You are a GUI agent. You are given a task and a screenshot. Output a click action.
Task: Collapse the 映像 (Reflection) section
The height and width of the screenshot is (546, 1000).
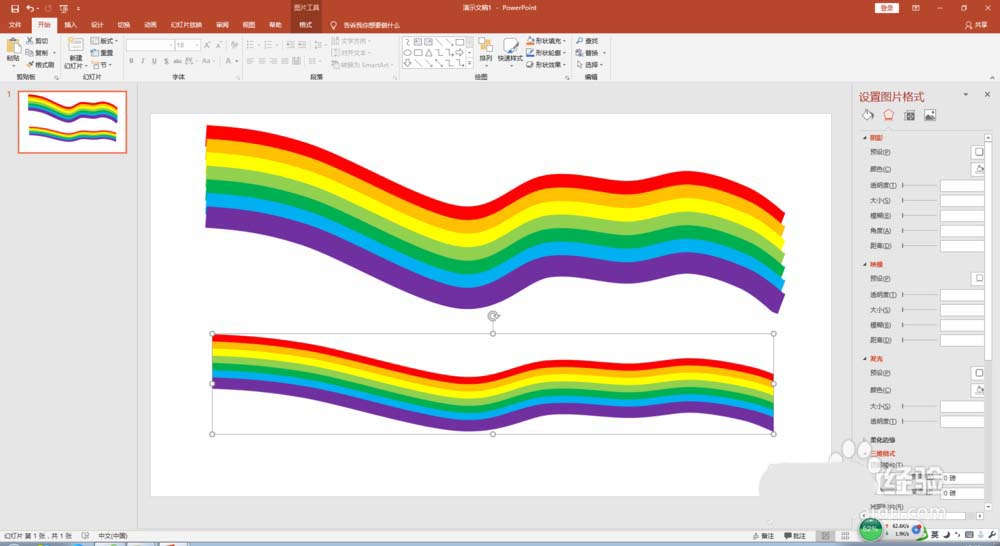tap(876, 264)
